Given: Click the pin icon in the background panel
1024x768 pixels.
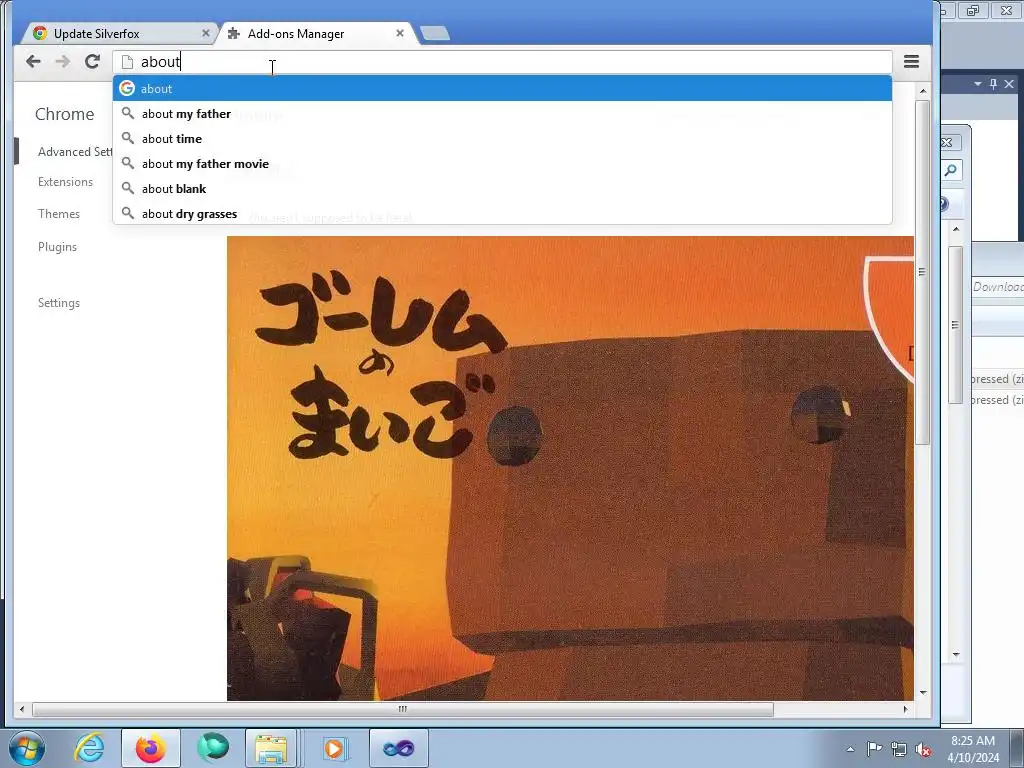Looking at the screenshot, I should coord(993,84).
